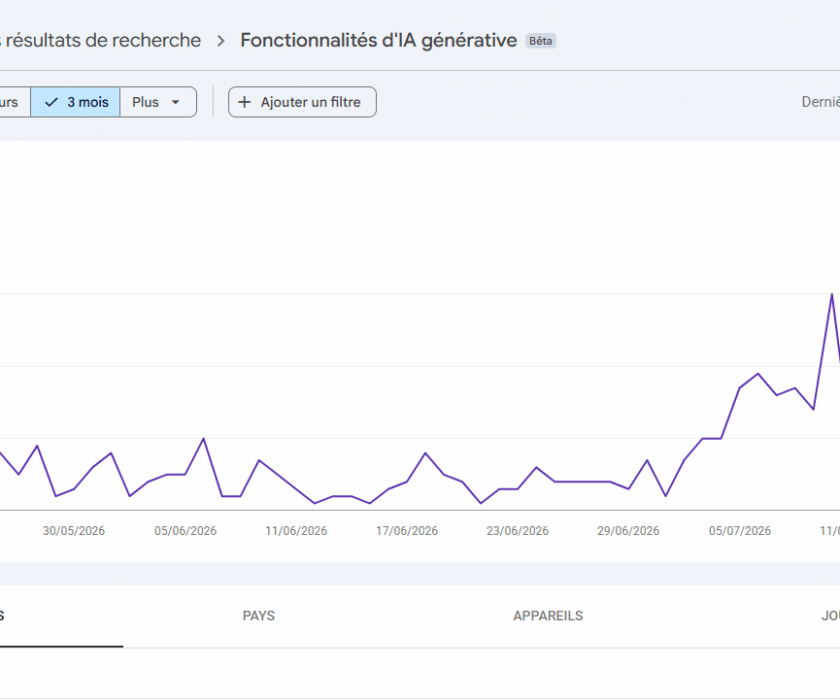Click the 05/06/2026 axis date label
Image resolution: width=840 pixels, height=700 pixels.
185,531
